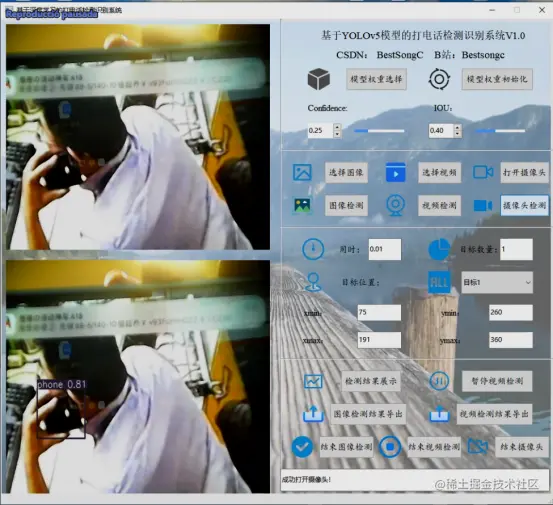Click the 模型权重初始化 button
This screenshot has width=553, height=505.
497,79
